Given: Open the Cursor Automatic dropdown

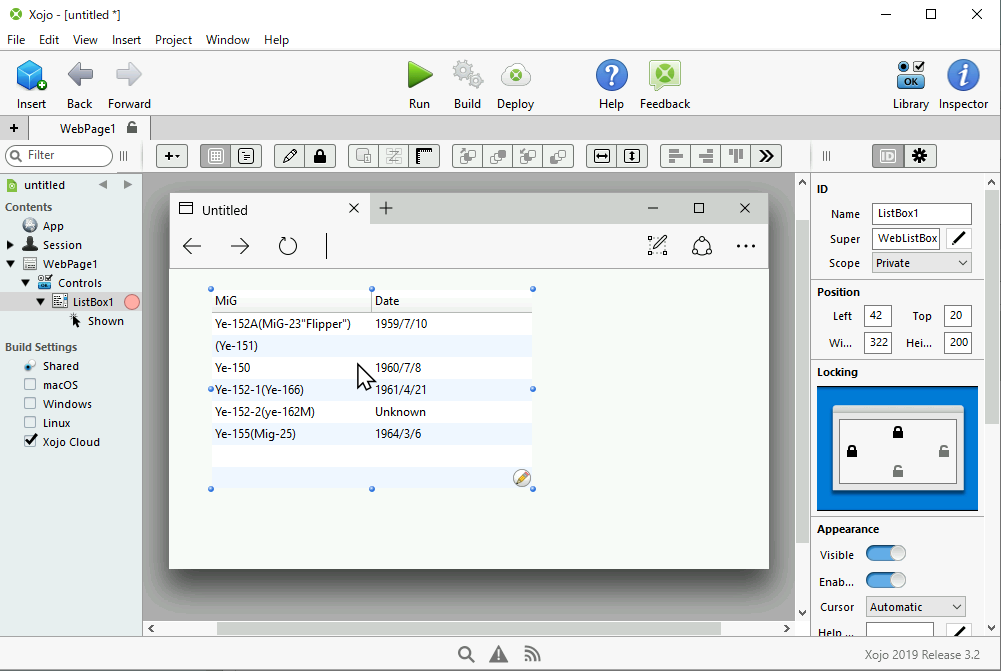Looking at the screenshot, I should coord(915,607).
